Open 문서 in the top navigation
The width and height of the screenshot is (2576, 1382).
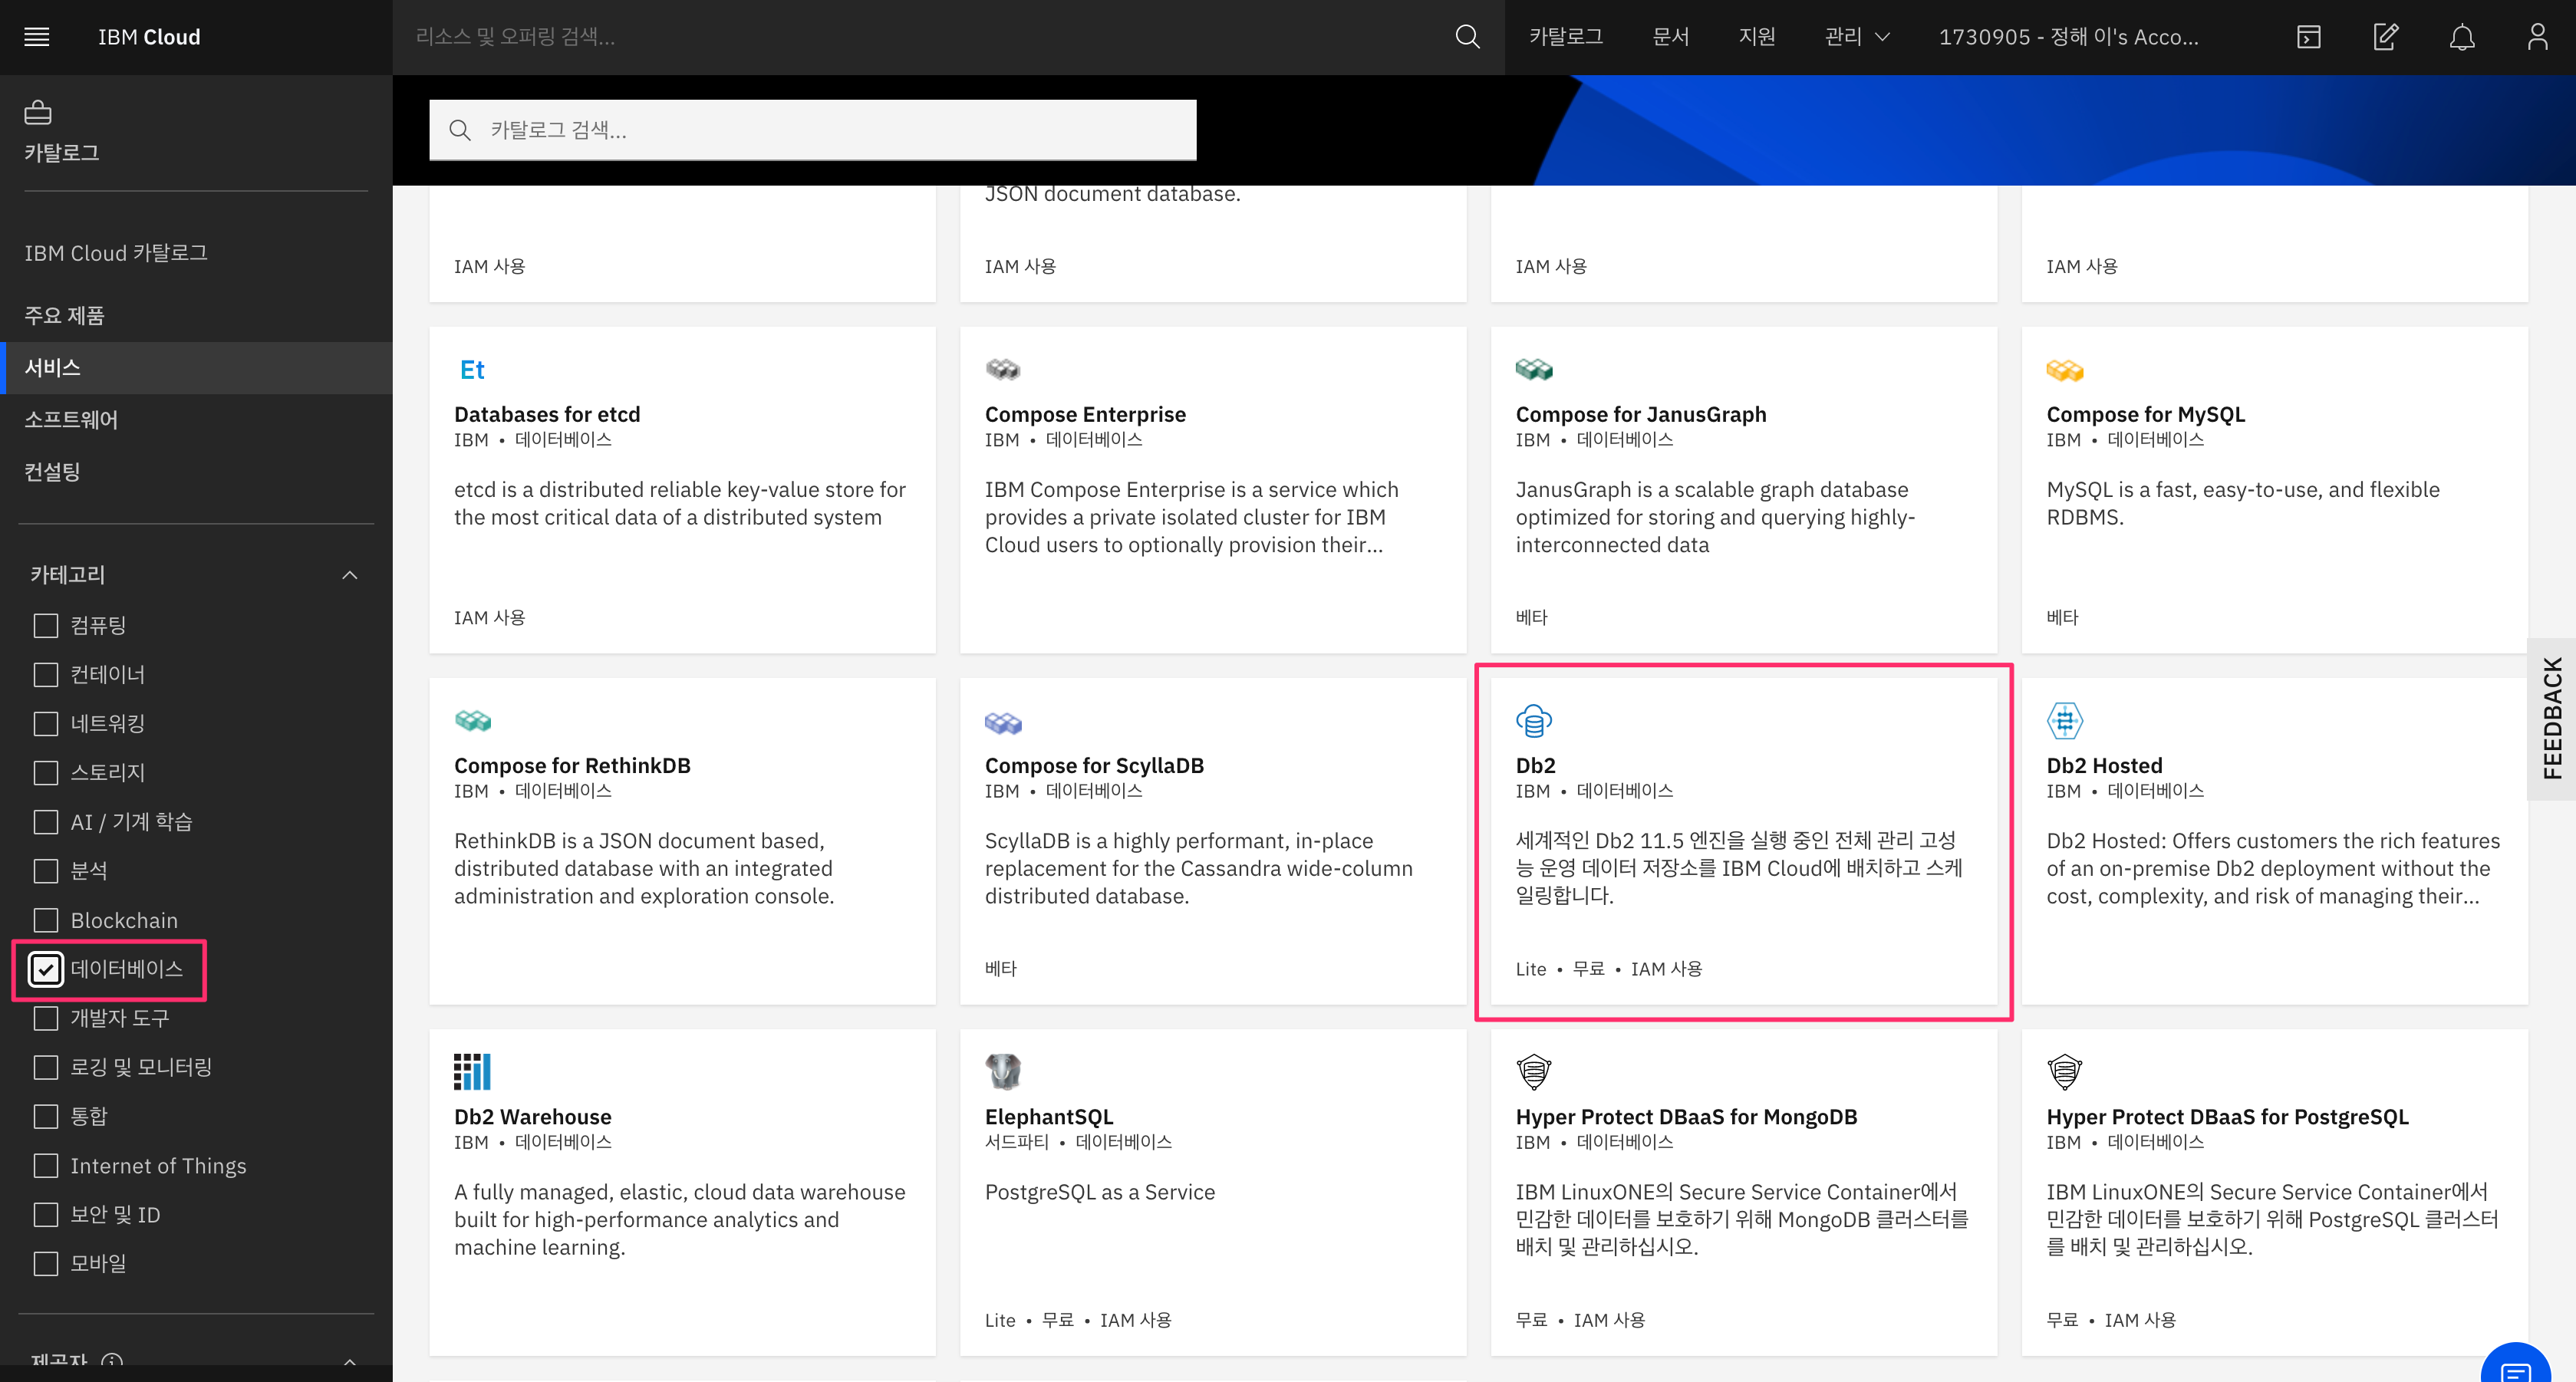coord(1670,37)
